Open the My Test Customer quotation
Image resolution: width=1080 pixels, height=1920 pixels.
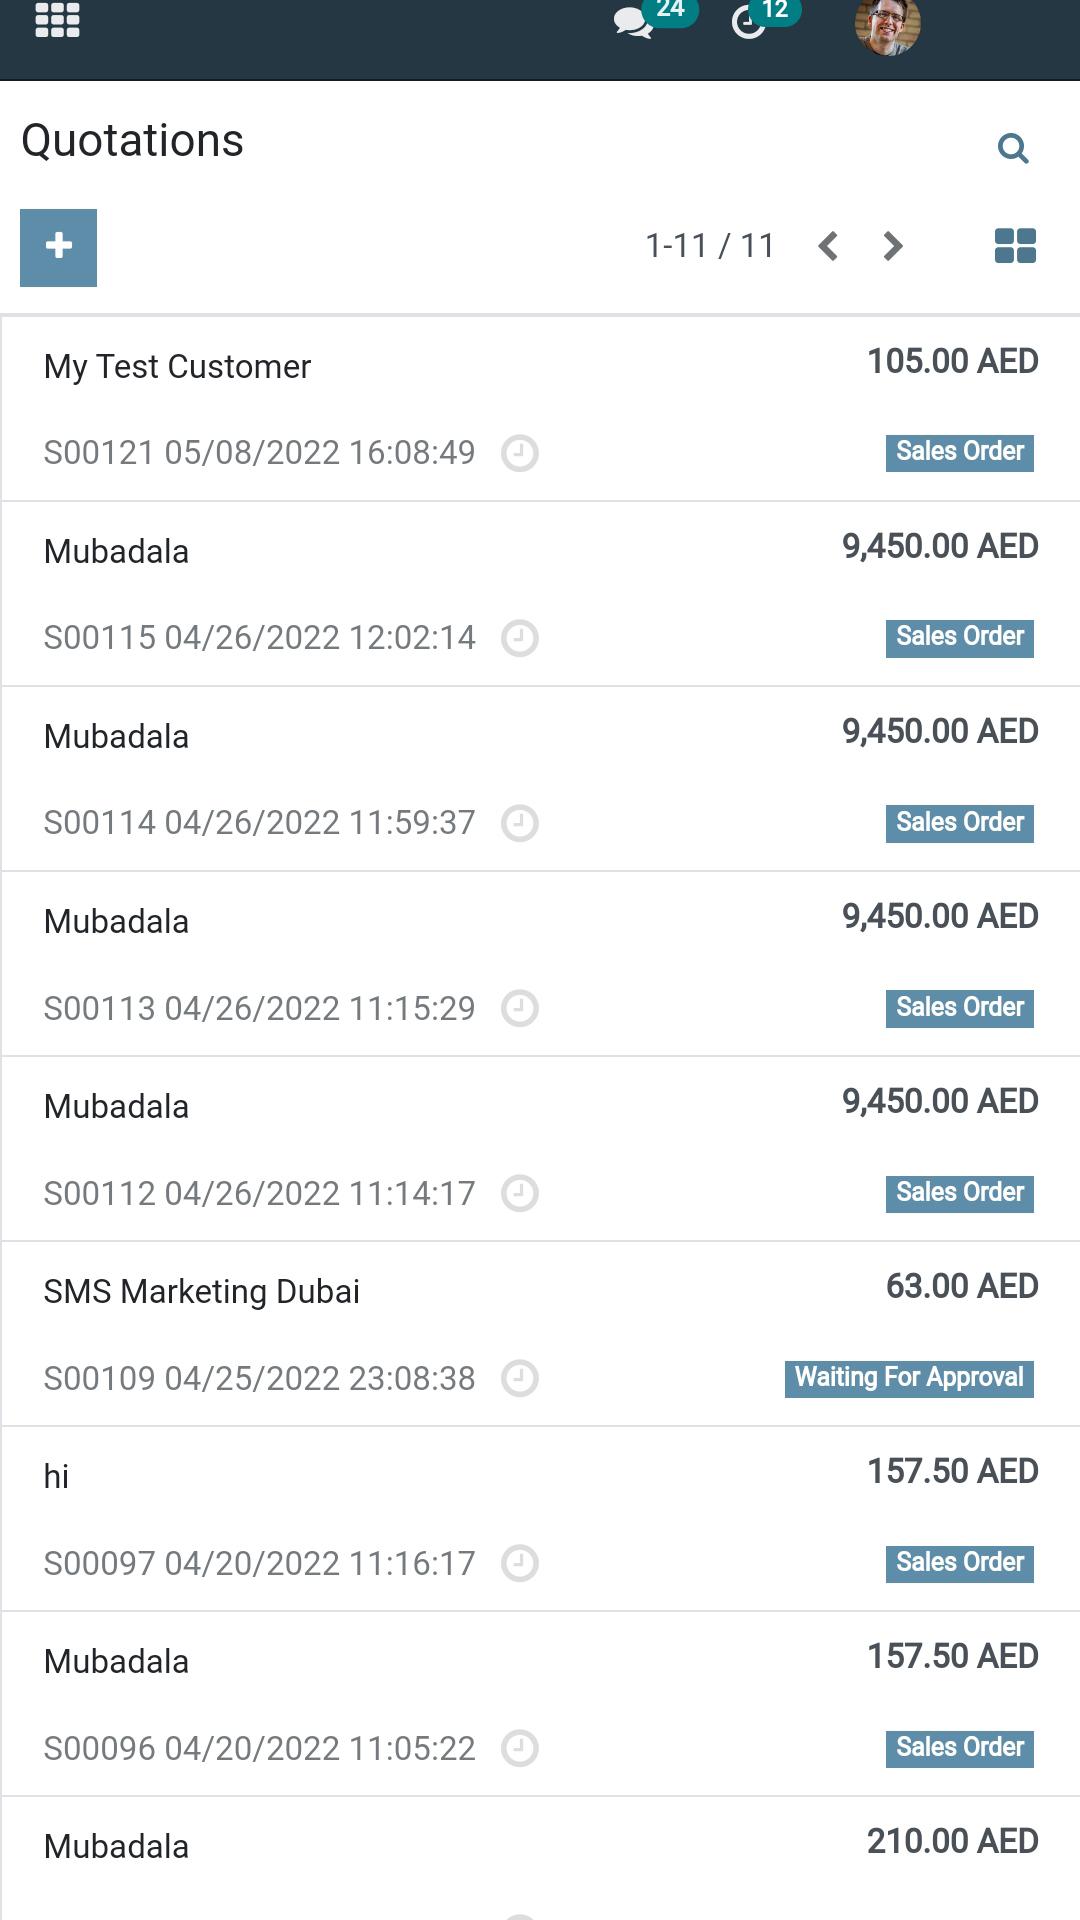pos(540,409)
